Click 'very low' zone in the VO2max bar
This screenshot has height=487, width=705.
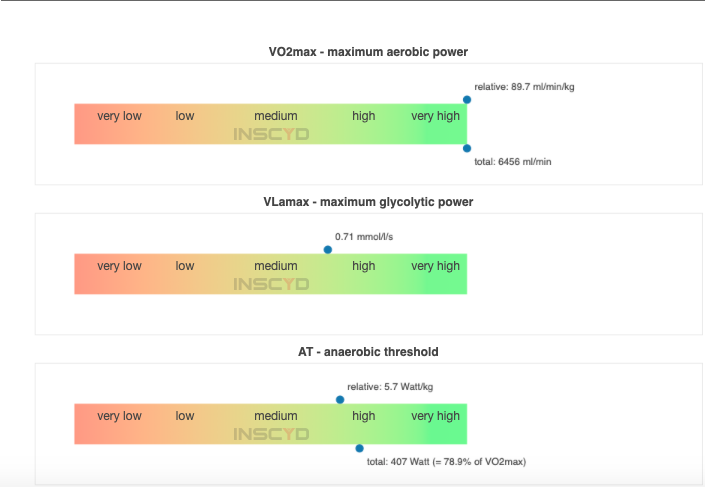tap(119, 116)
